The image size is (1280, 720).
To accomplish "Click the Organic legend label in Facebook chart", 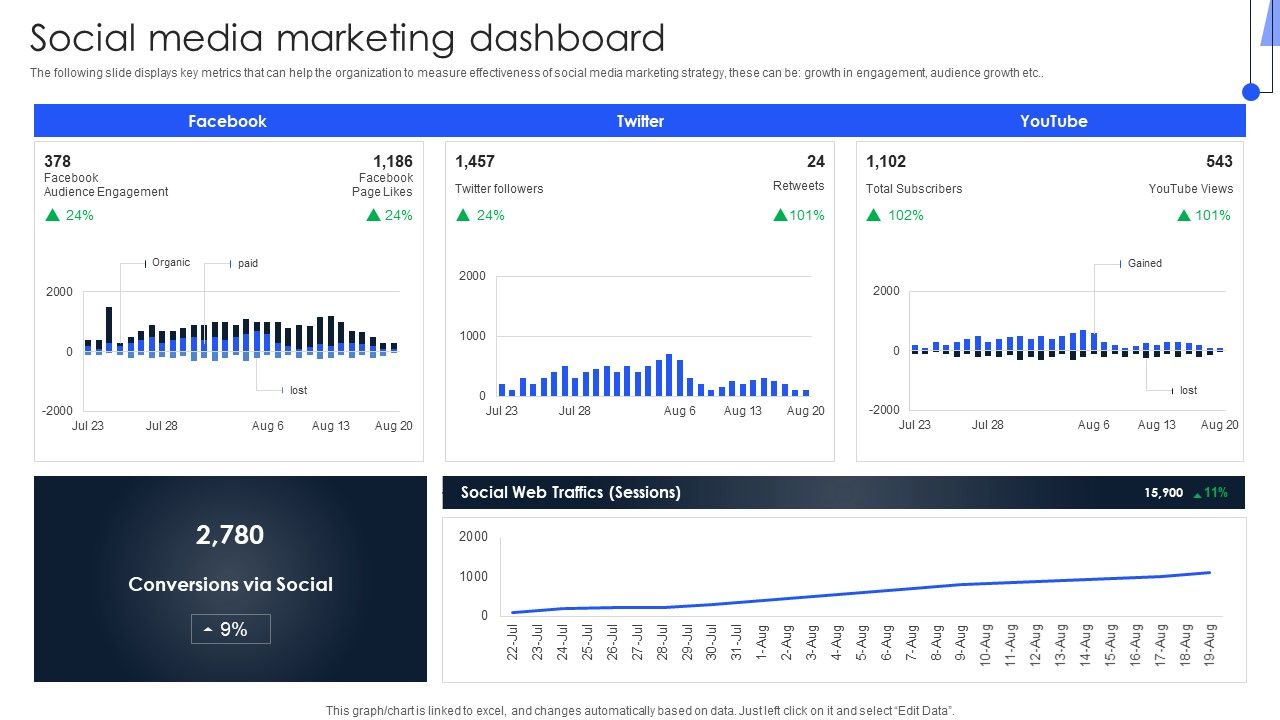I will tap(171, 263).
